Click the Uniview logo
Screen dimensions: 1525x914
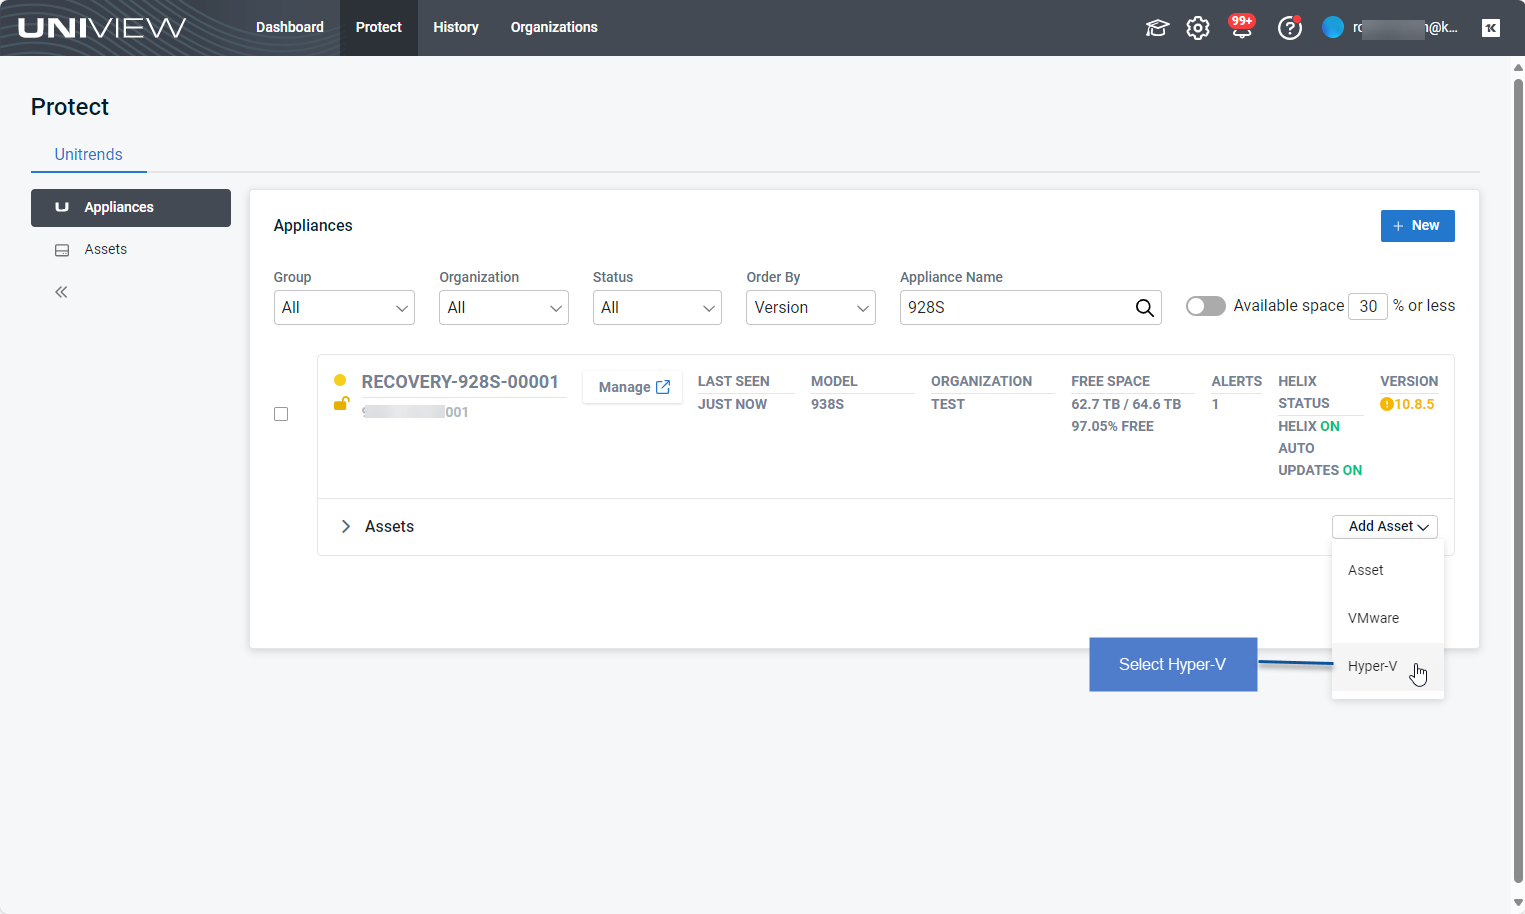pyautogui.click(x=102, y=27)
